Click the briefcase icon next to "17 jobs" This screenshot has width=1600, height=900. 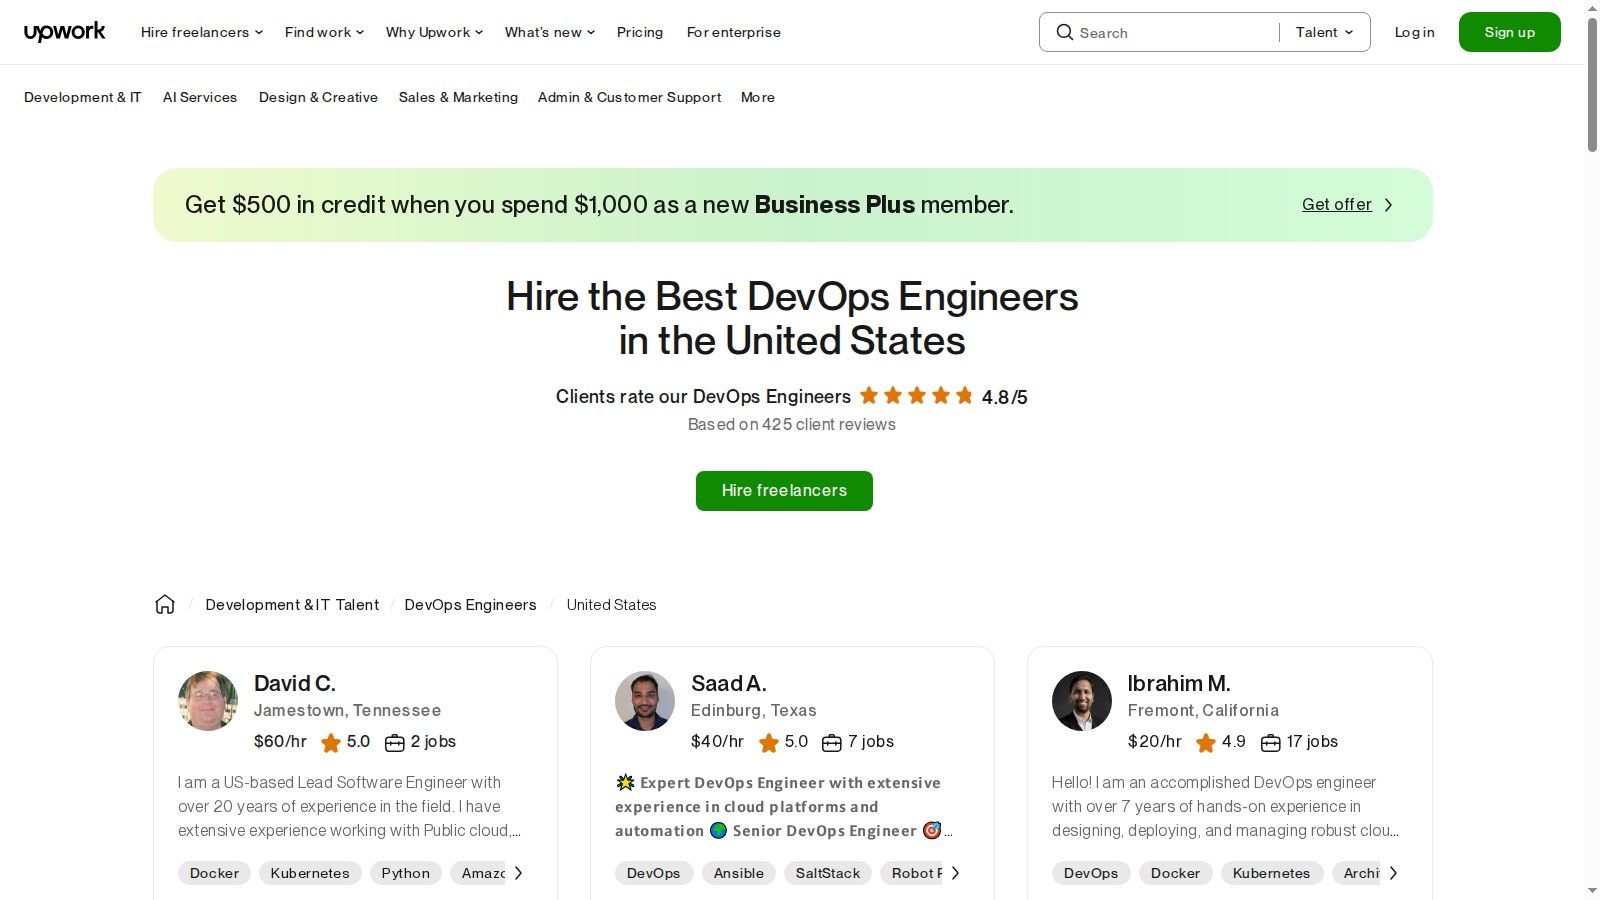(1270, 742)
